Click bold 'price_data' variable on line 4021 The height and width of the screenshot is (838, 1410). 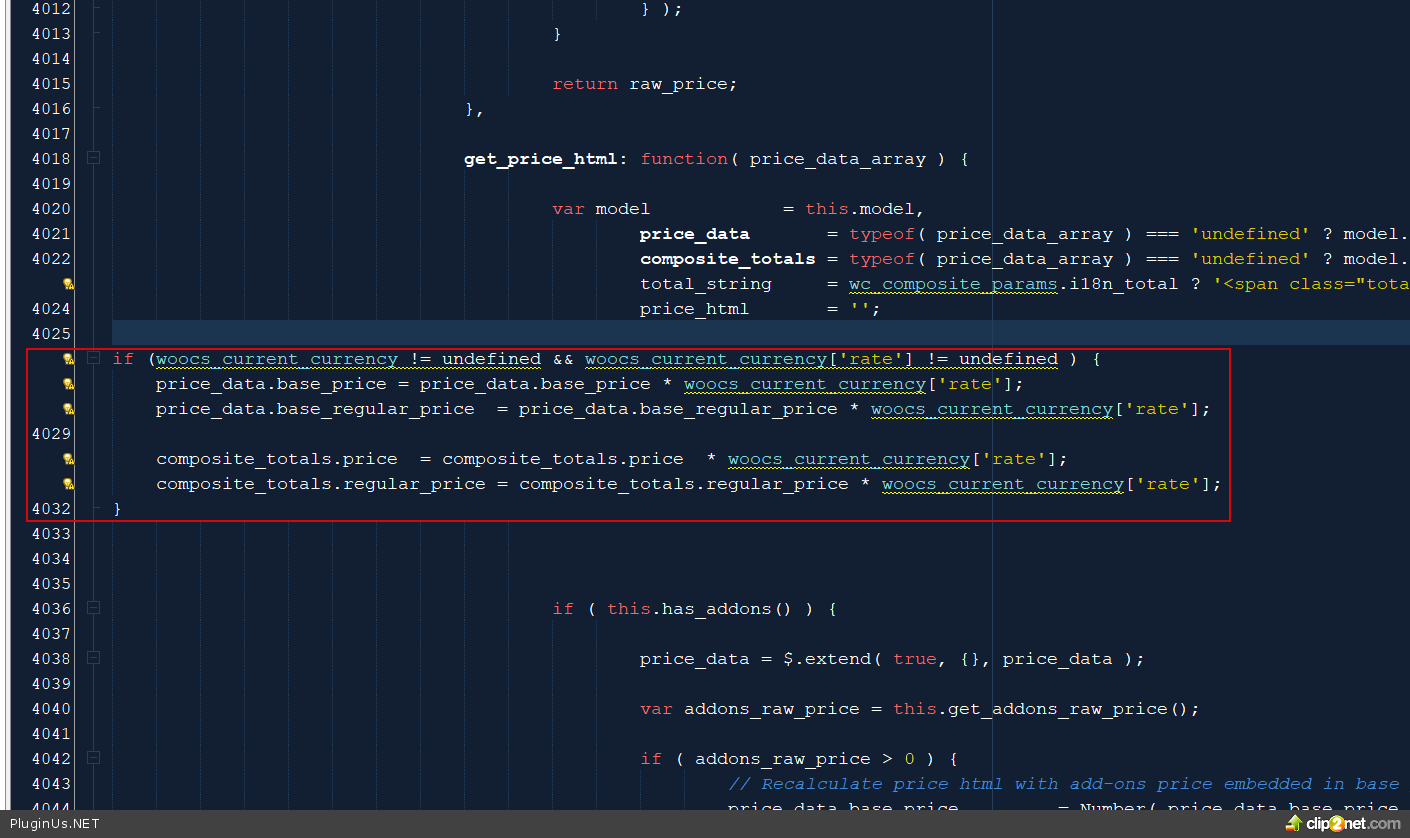(x=694, y=234)
